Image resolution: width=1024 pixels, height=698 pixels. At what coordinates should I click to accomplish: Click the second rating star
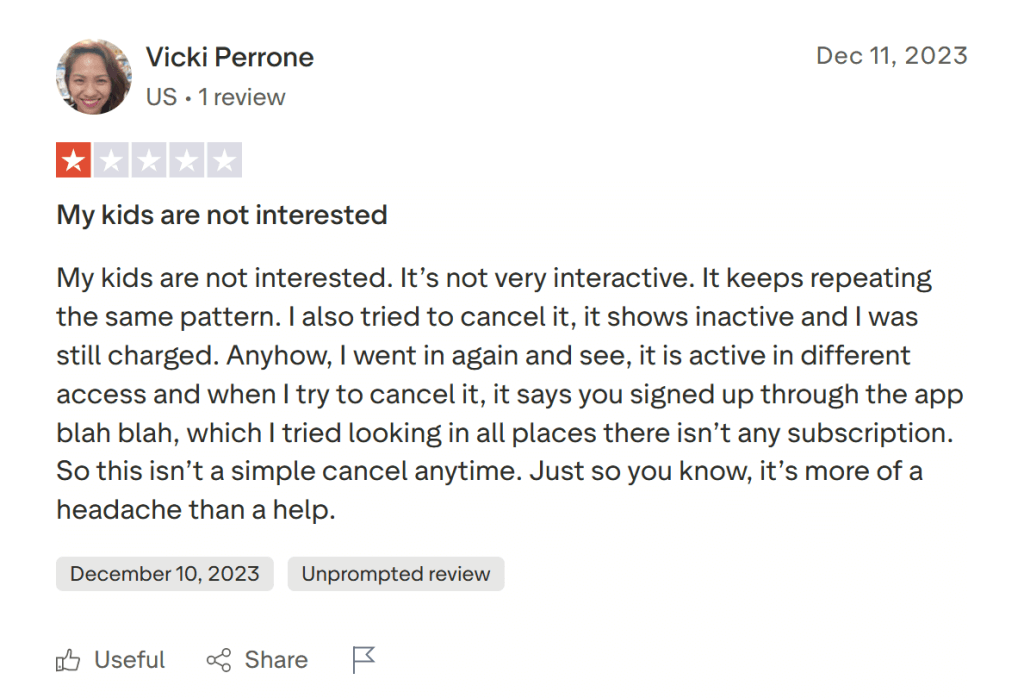tap(109, 158)
